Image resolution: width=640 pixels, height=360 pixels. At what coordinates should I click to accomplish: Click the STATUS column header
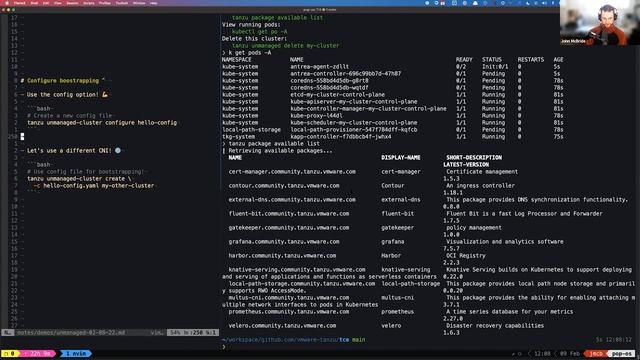(x=491, y=60)
